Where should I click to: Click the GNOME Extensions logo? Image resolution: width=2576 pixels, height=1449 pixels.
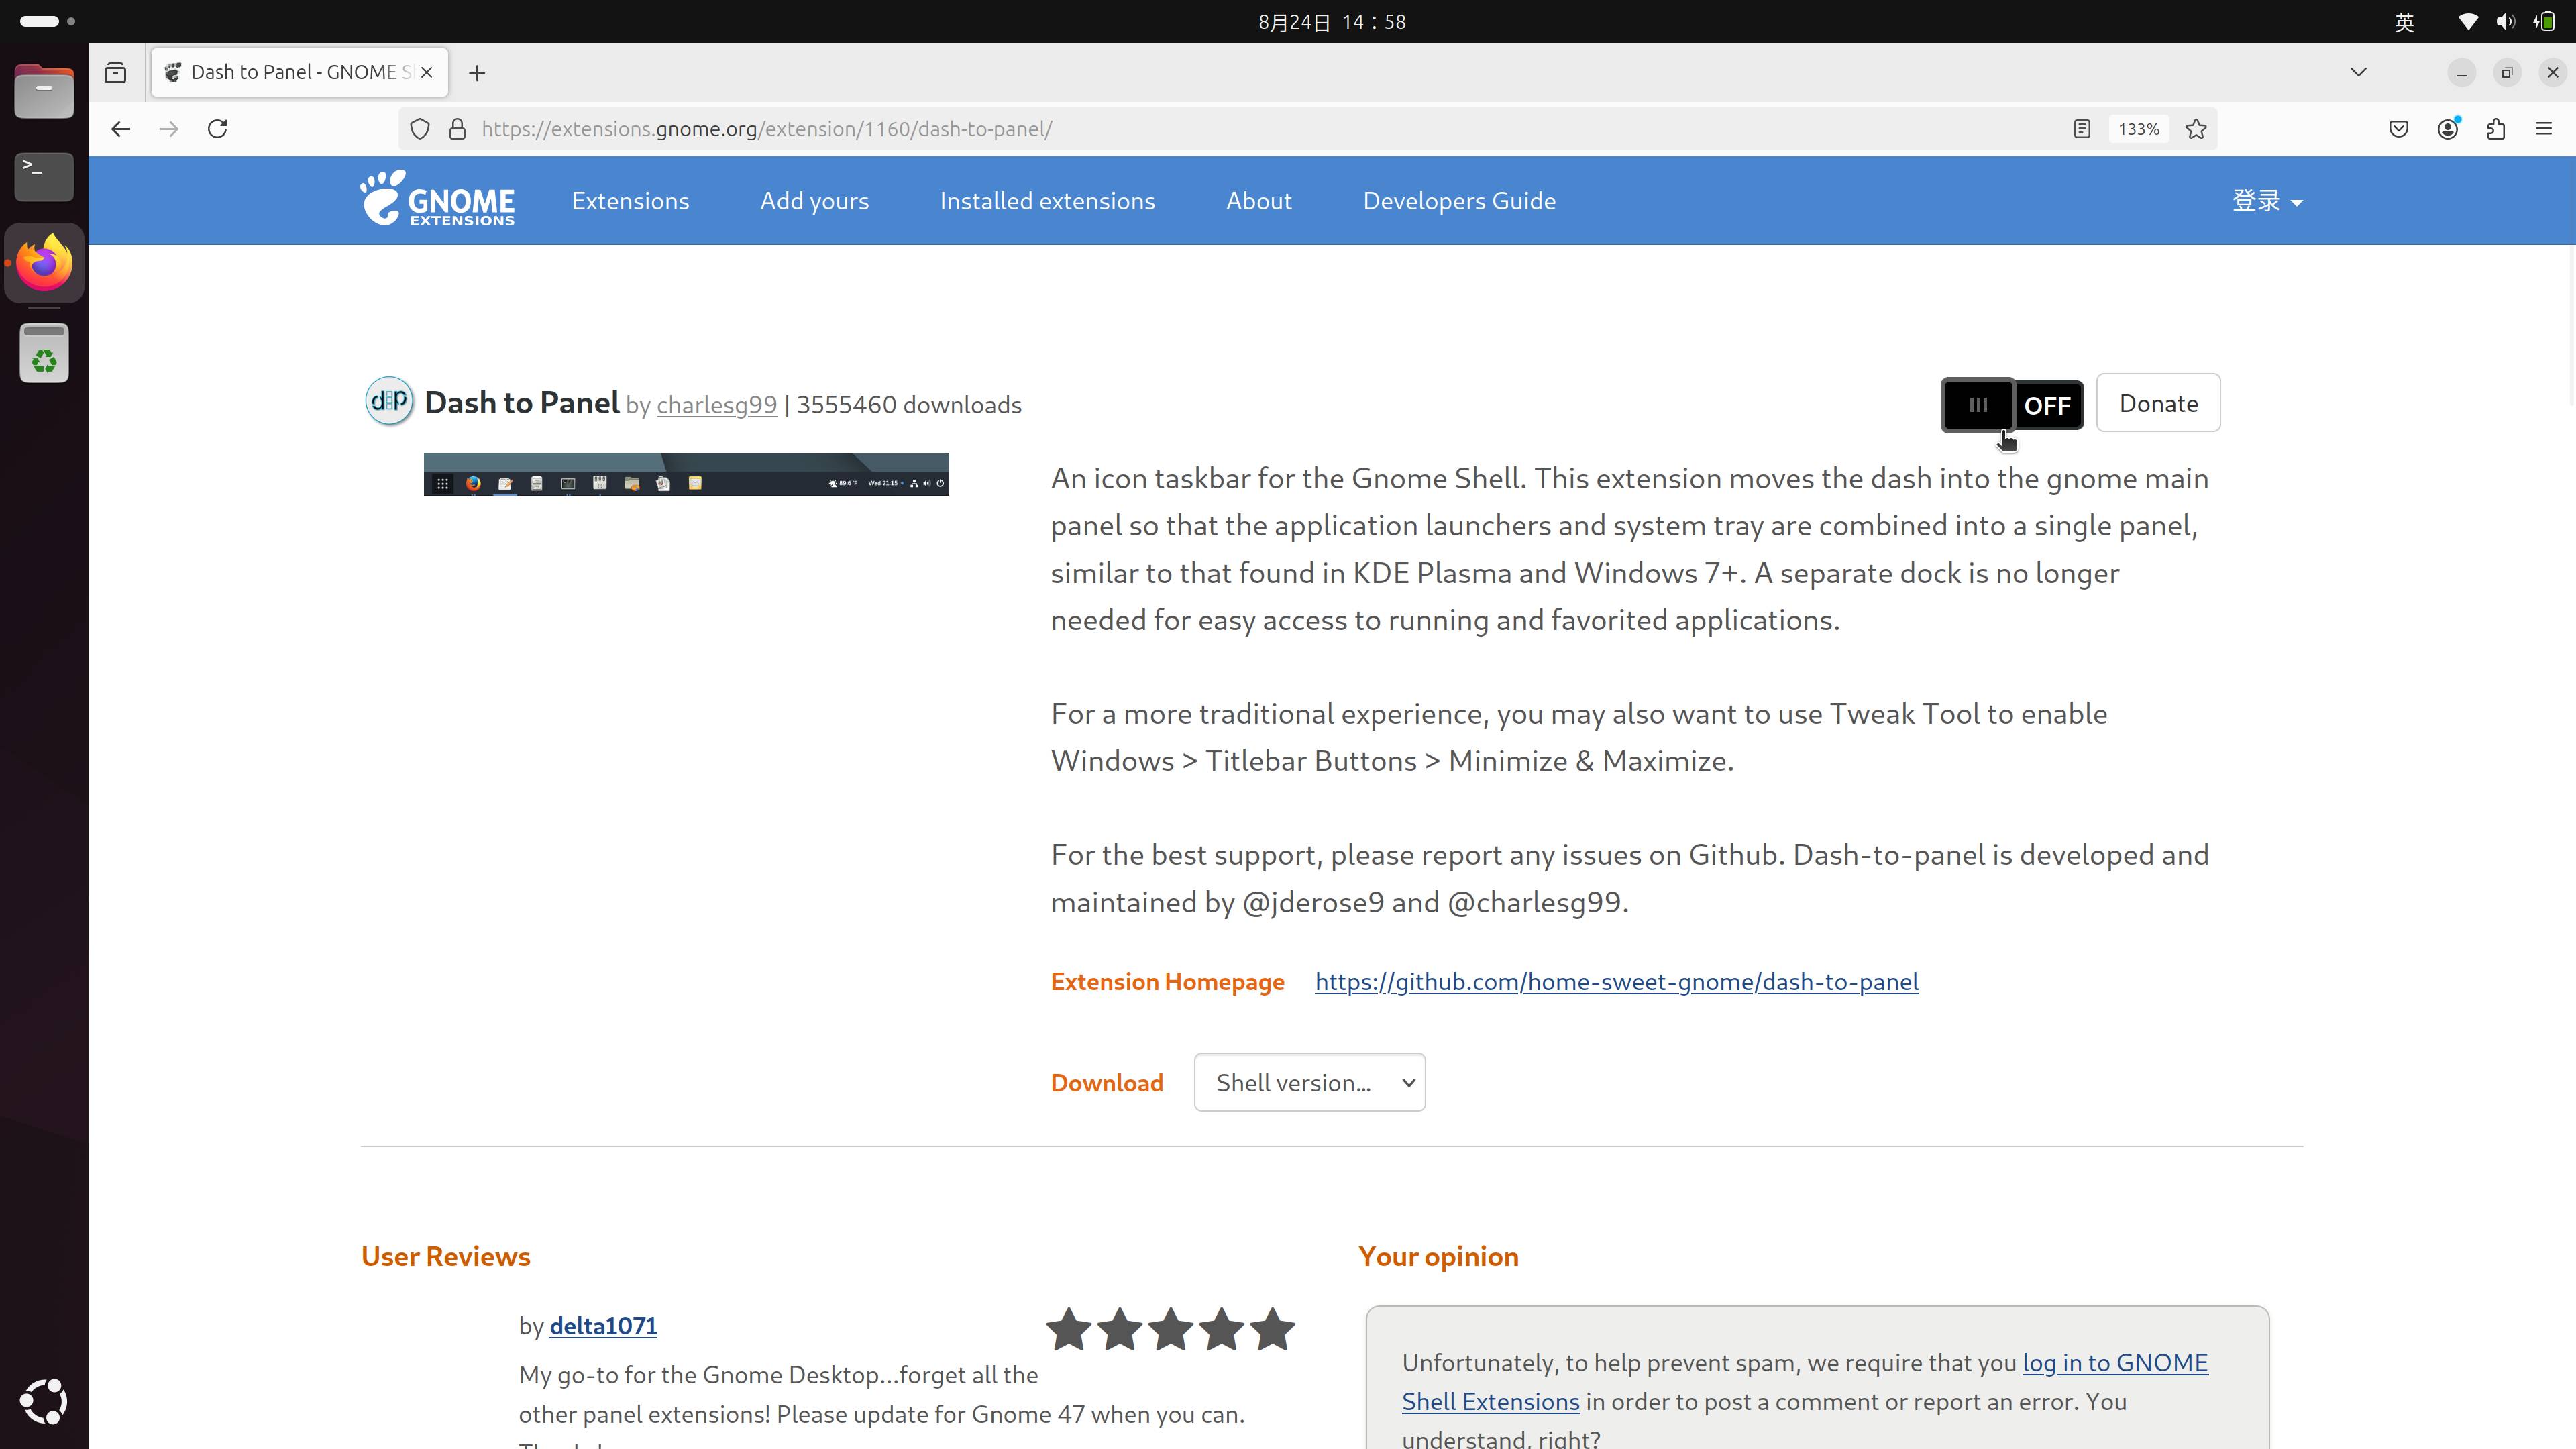pyautogui.click(x=438, y=199)
